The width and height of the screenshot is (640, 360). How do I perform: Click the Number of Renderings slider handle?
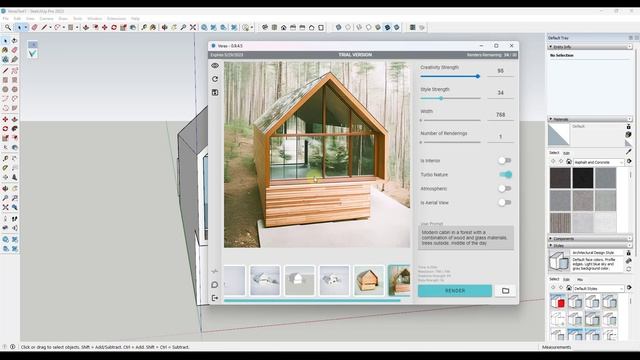coord(421,142)
